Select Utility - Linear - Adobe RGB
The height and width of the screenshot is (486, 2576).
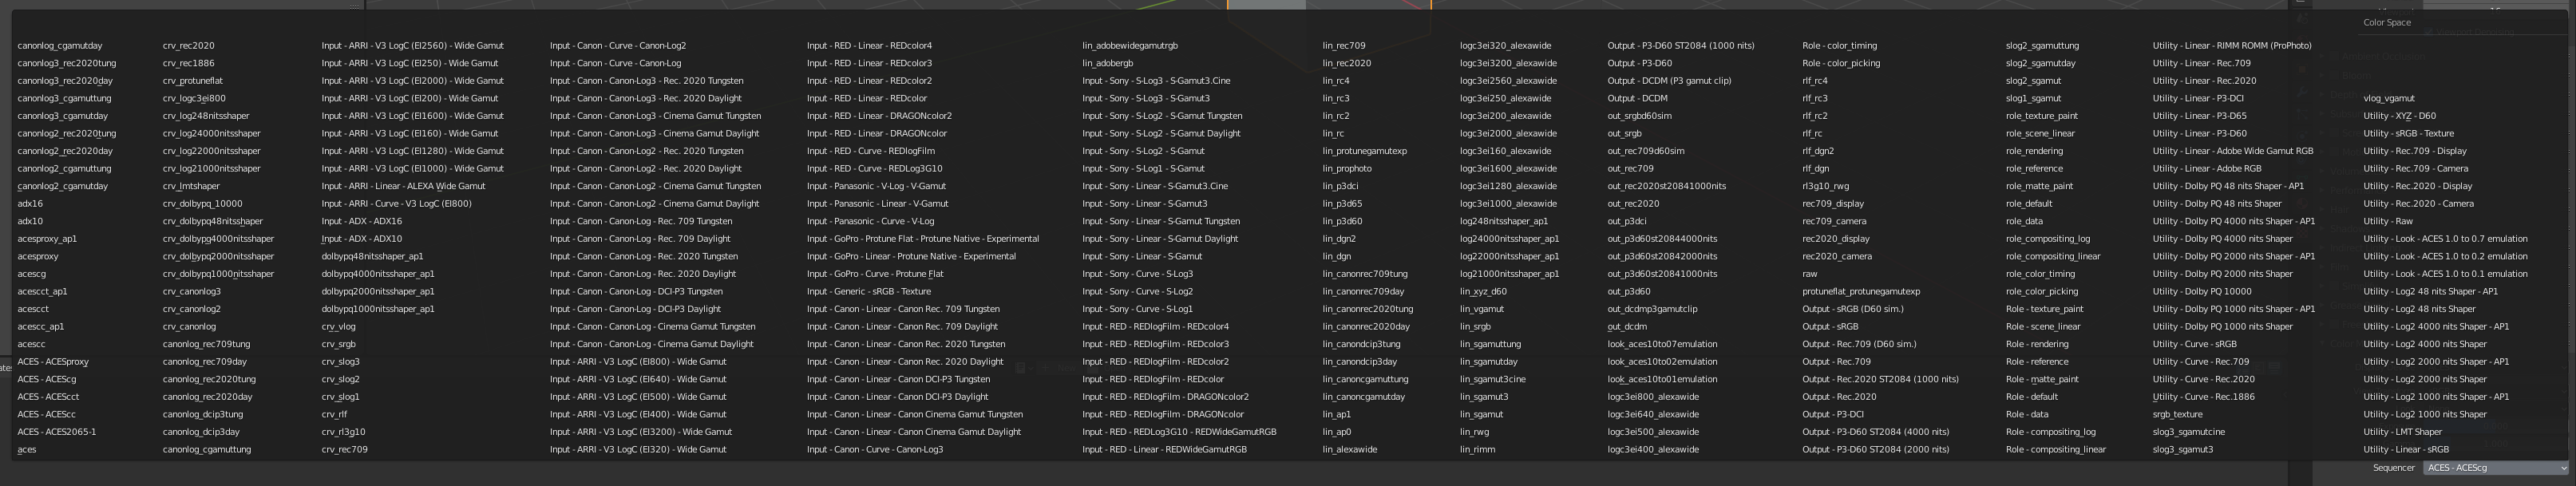click(x=2207, y=168)
